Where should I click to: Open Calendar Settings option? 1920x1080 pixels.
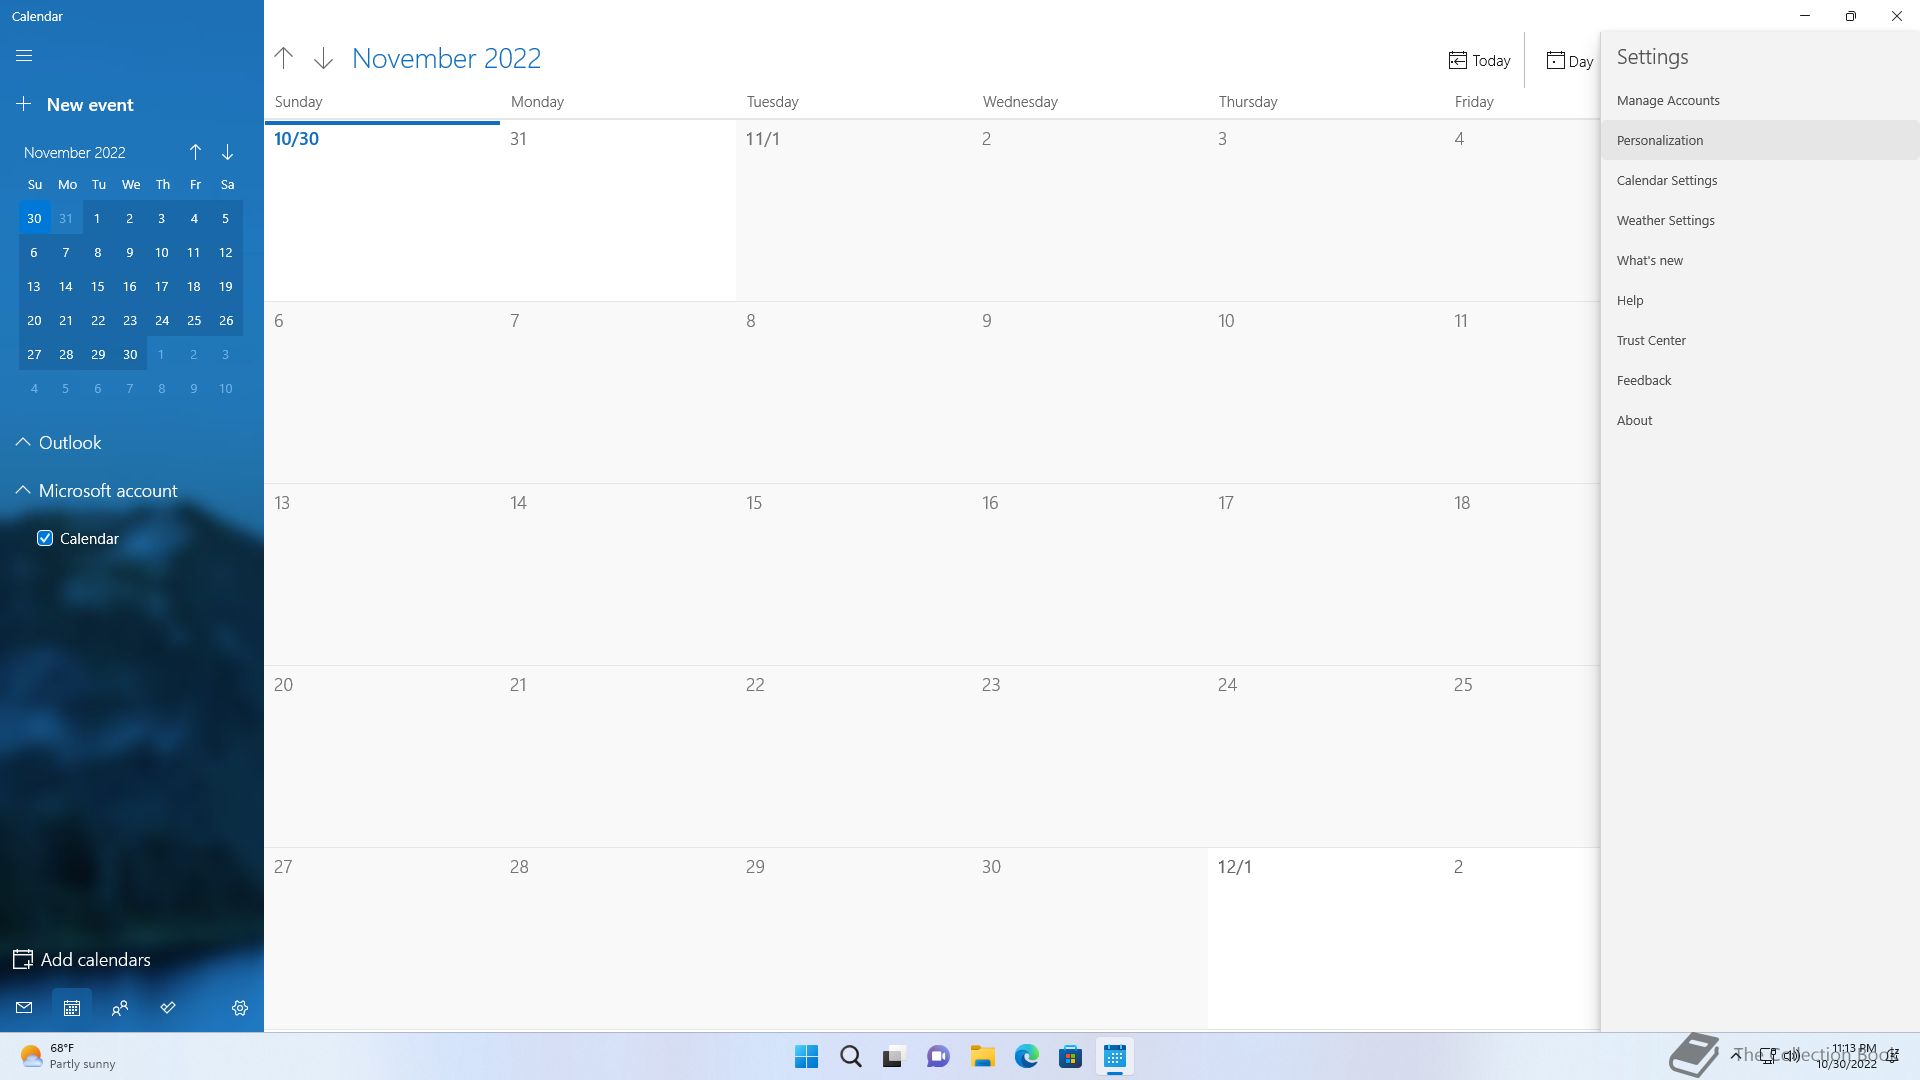1666,180
